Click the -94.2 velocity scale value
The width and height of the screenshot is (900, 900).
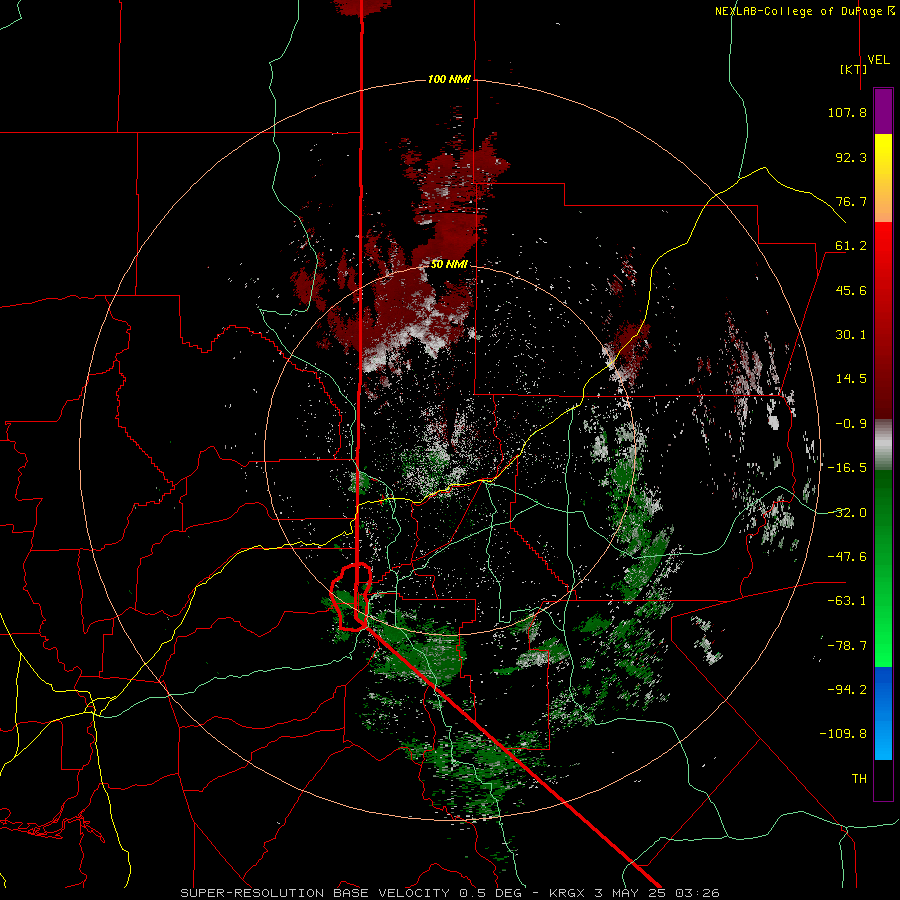847,689
